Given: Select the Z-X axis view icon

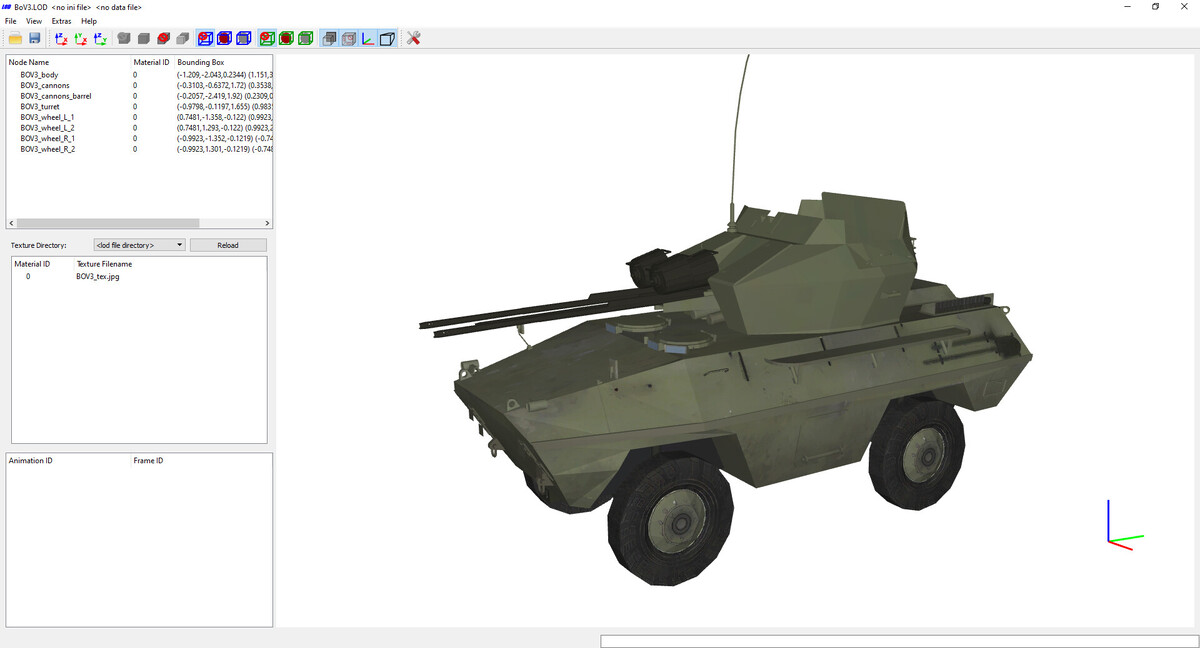Looking at the screenshot, I should [x=61, y=38].
